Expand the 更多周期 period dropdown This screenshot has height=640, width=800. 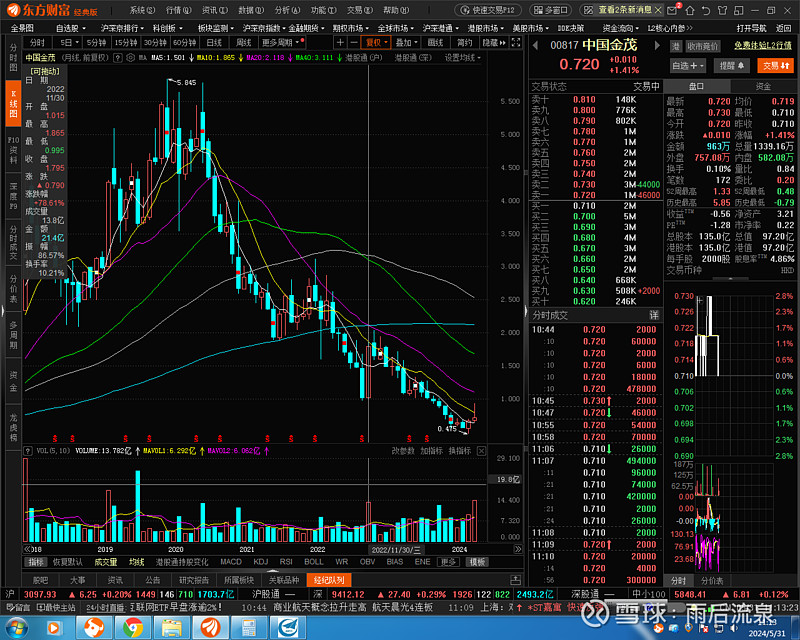click(280, 43)
